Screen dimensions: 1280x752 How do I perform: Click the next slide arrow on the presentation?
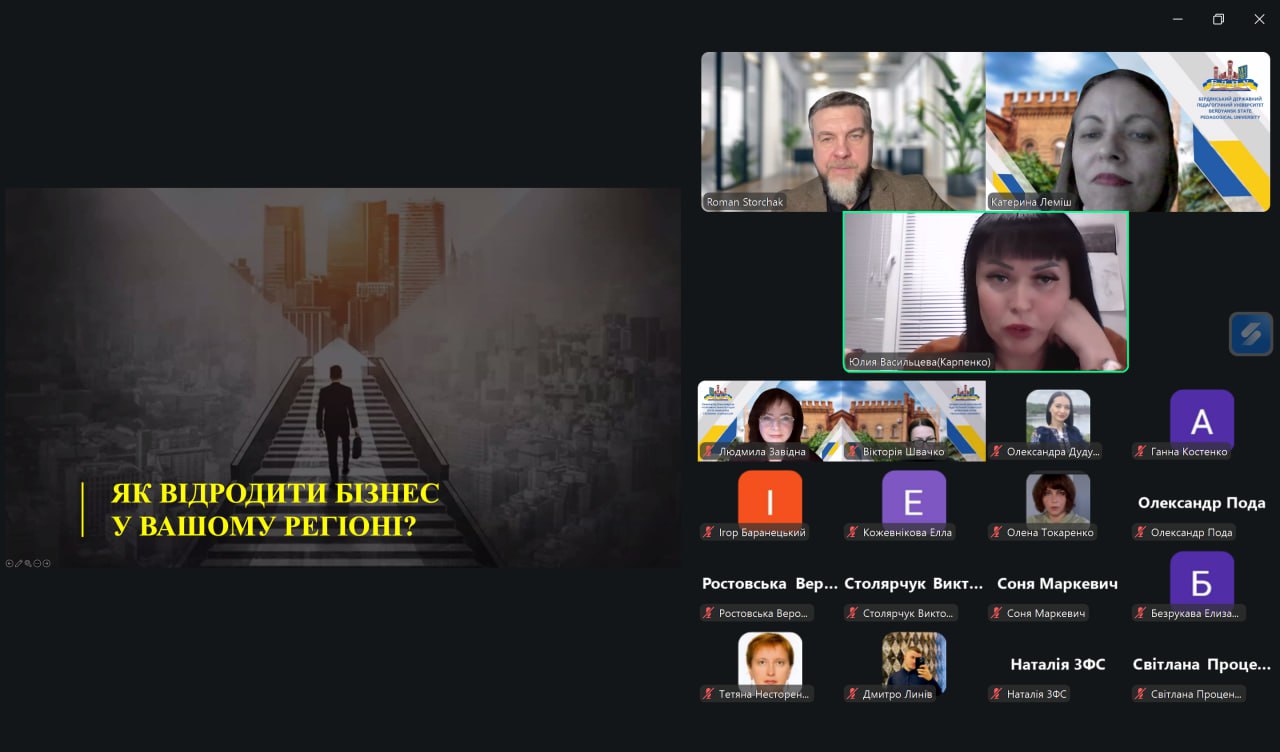[x=46, y=563]
